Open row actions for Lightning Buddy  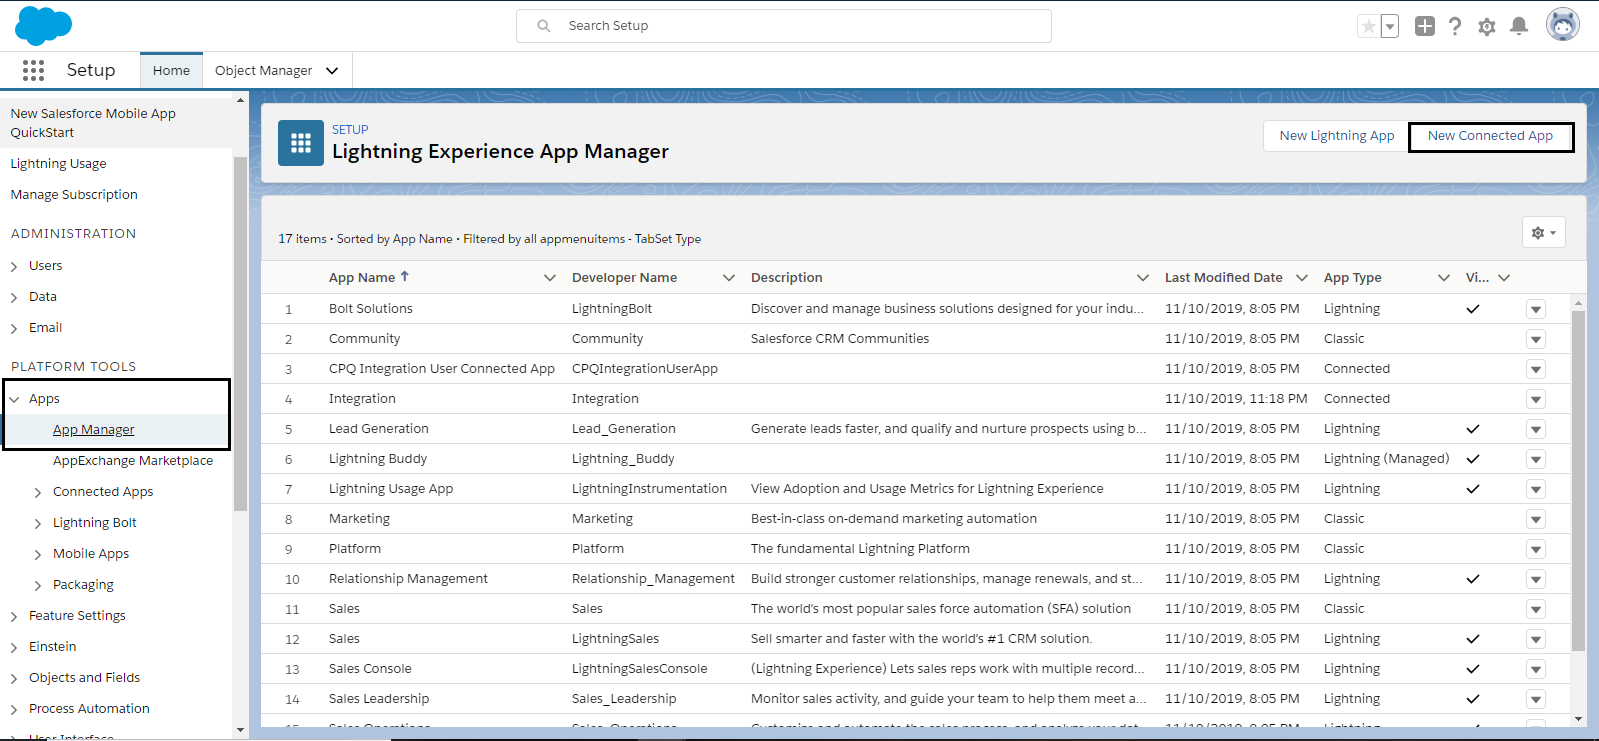tap(1536, 459)
